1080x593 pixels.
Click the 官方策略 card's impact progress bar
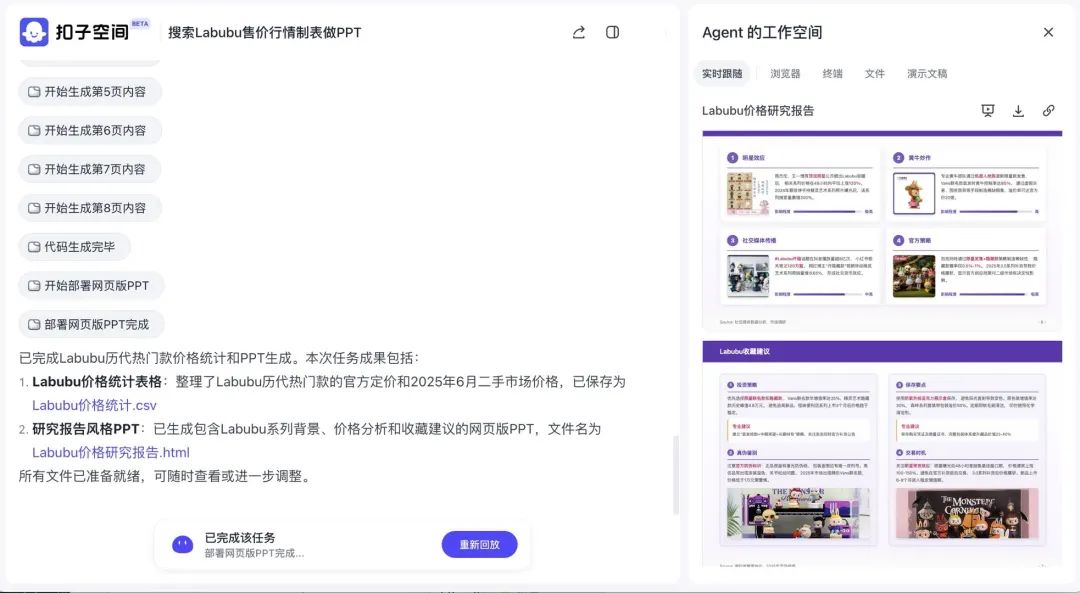pos(993,294)
